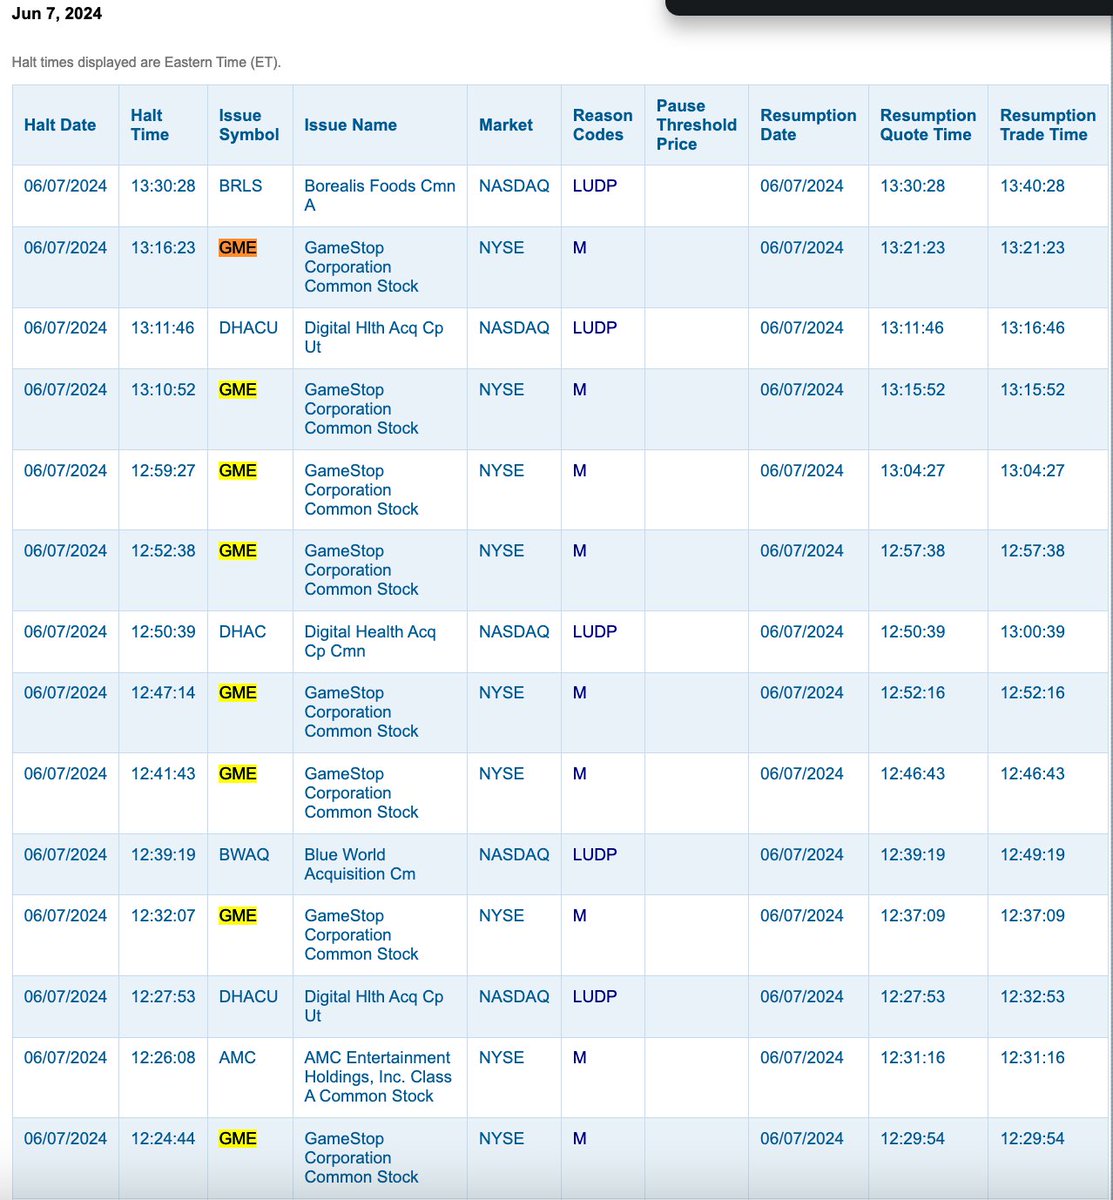Click the Market column header
1113x1200 pixels.
point(506,125)
